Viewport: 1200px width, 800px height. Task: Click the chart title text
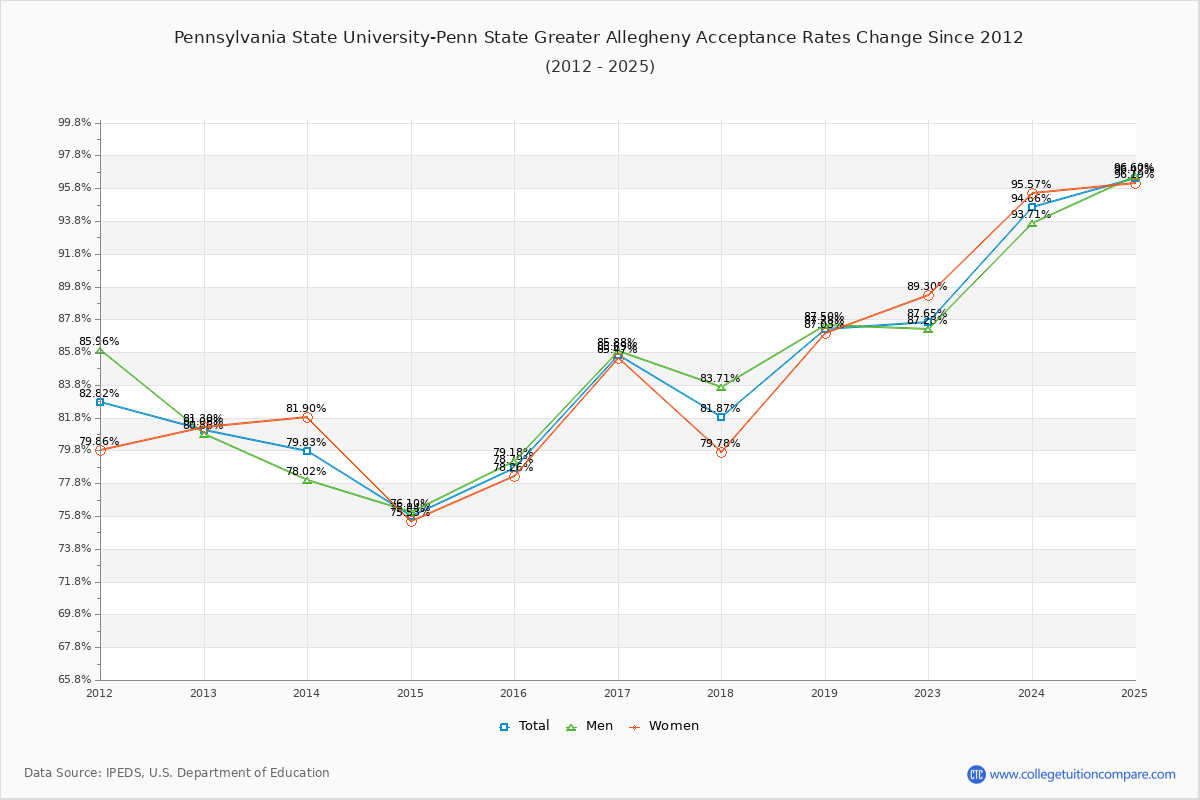pos(599,38)
